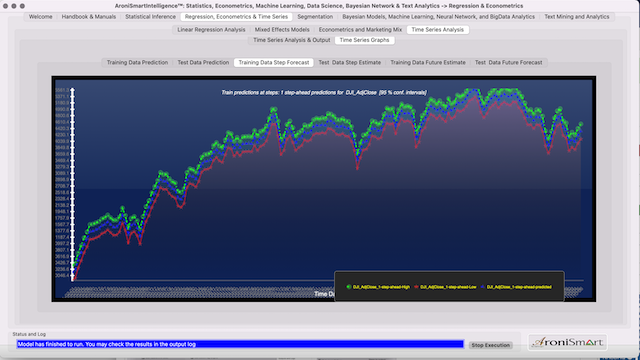This screenshot has height=360, width=640.
Task: Switch to Handbook & Manuals tab
Action: [x=89, y=17]
